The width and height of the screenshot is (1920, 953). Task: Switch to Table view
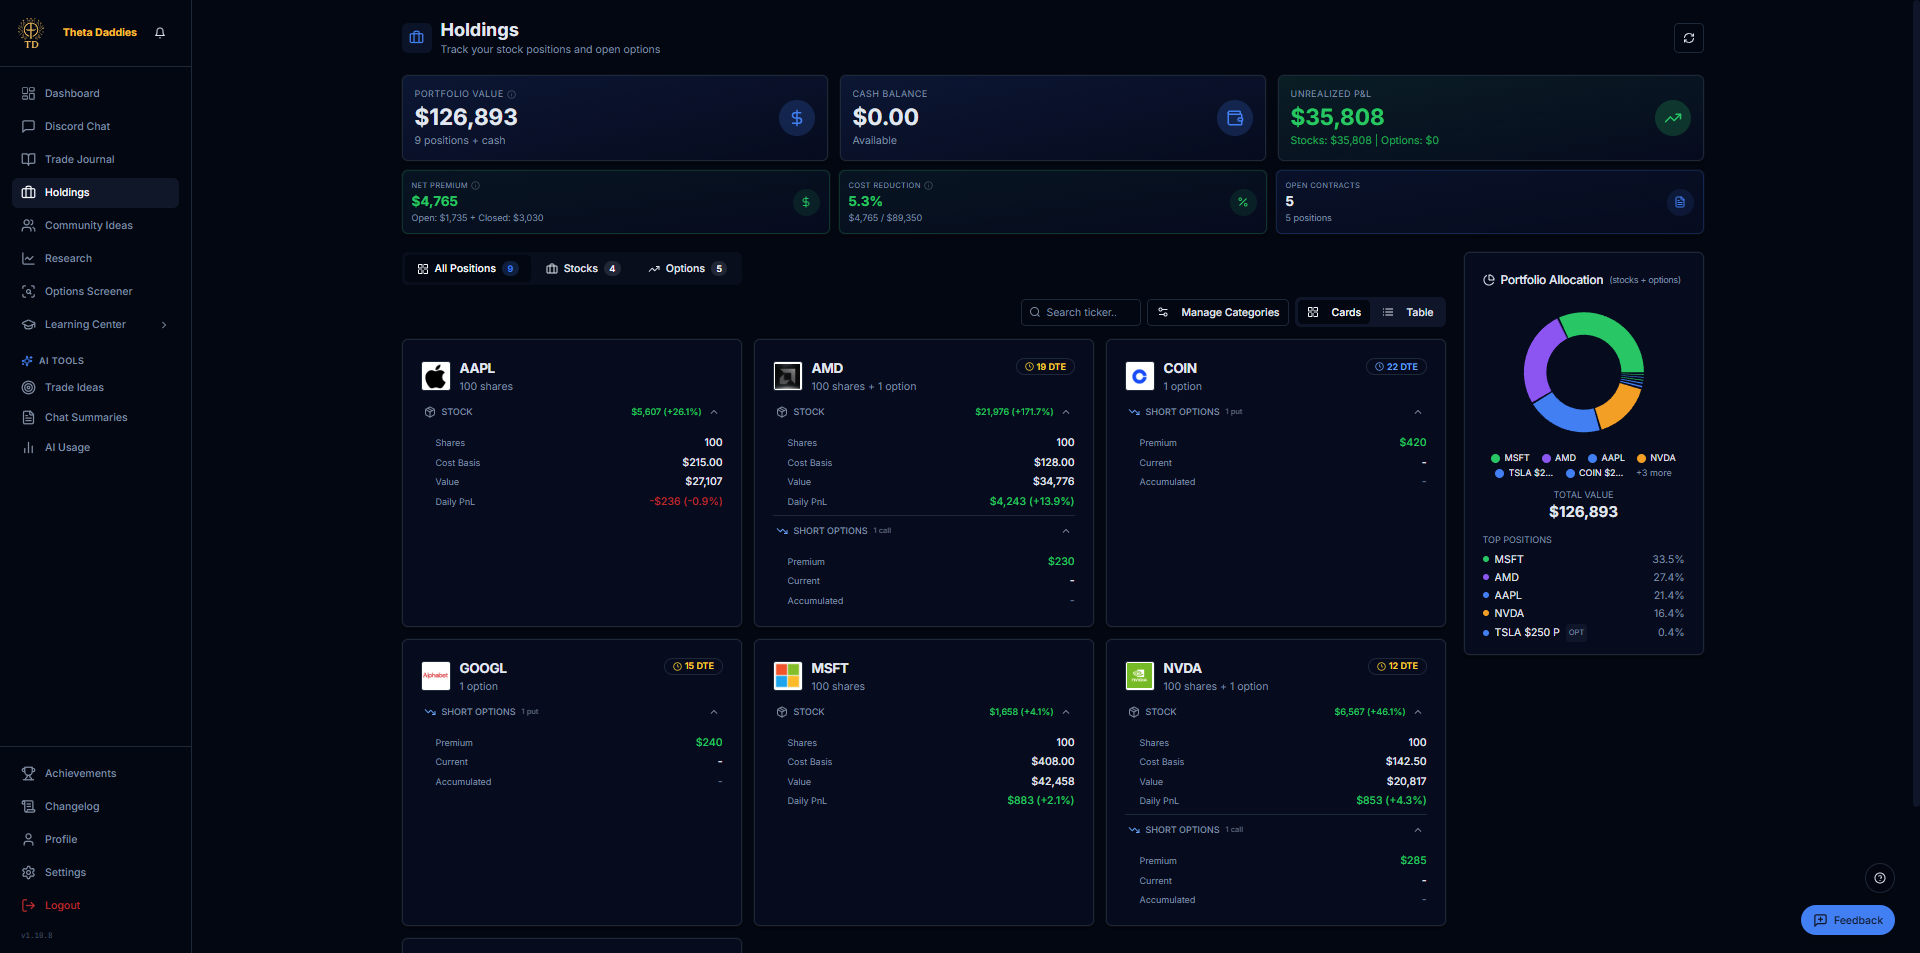pyautogui.click(x=1408, y=312)
